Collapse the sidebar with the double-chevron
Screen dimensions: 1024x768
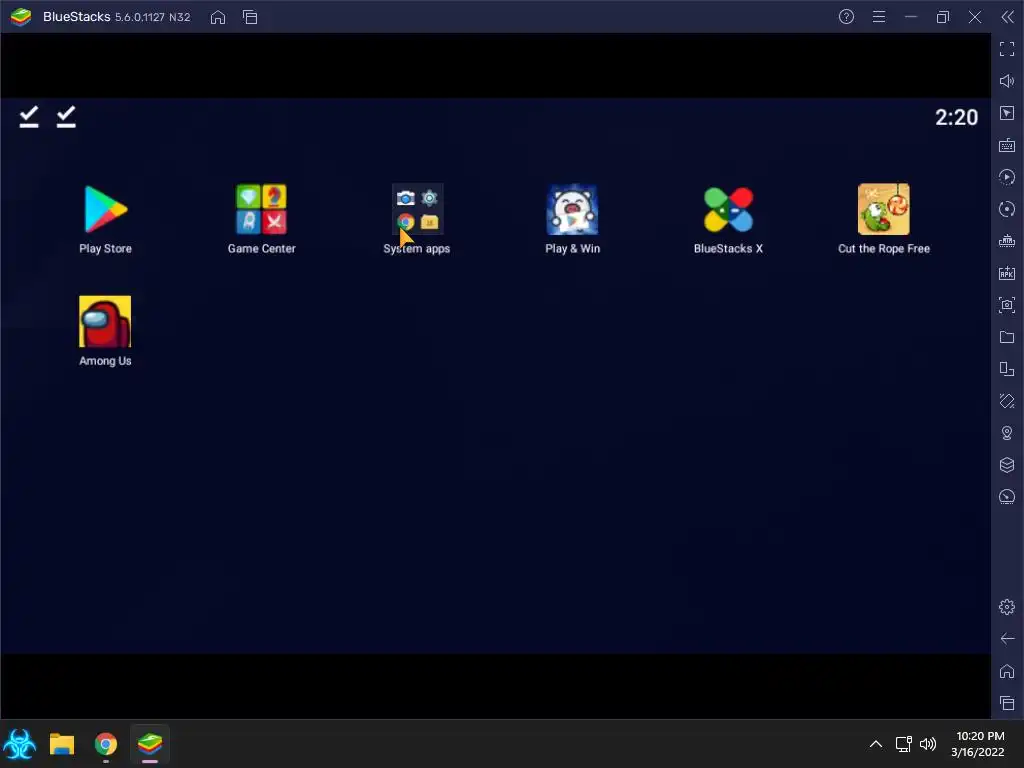click(1008, 17)
